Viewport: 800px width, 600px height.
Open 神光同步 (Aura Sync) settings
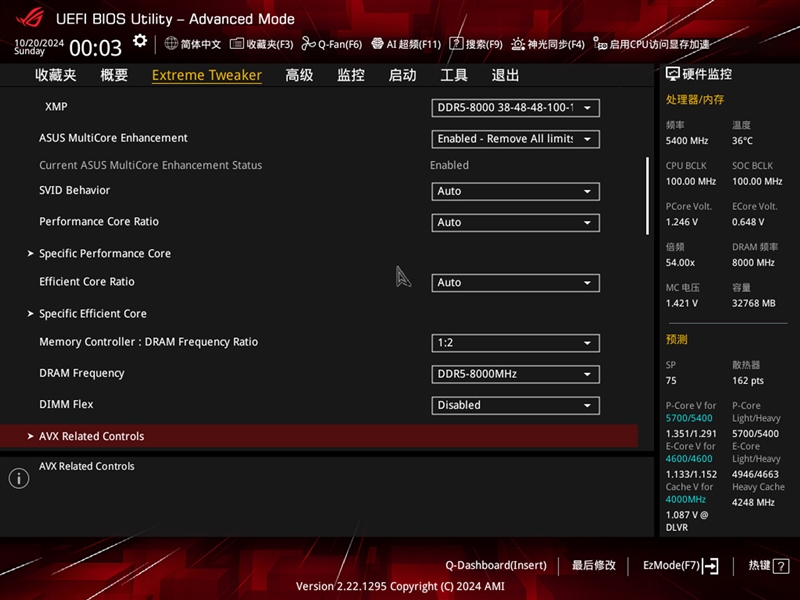[x=547, y=44]
